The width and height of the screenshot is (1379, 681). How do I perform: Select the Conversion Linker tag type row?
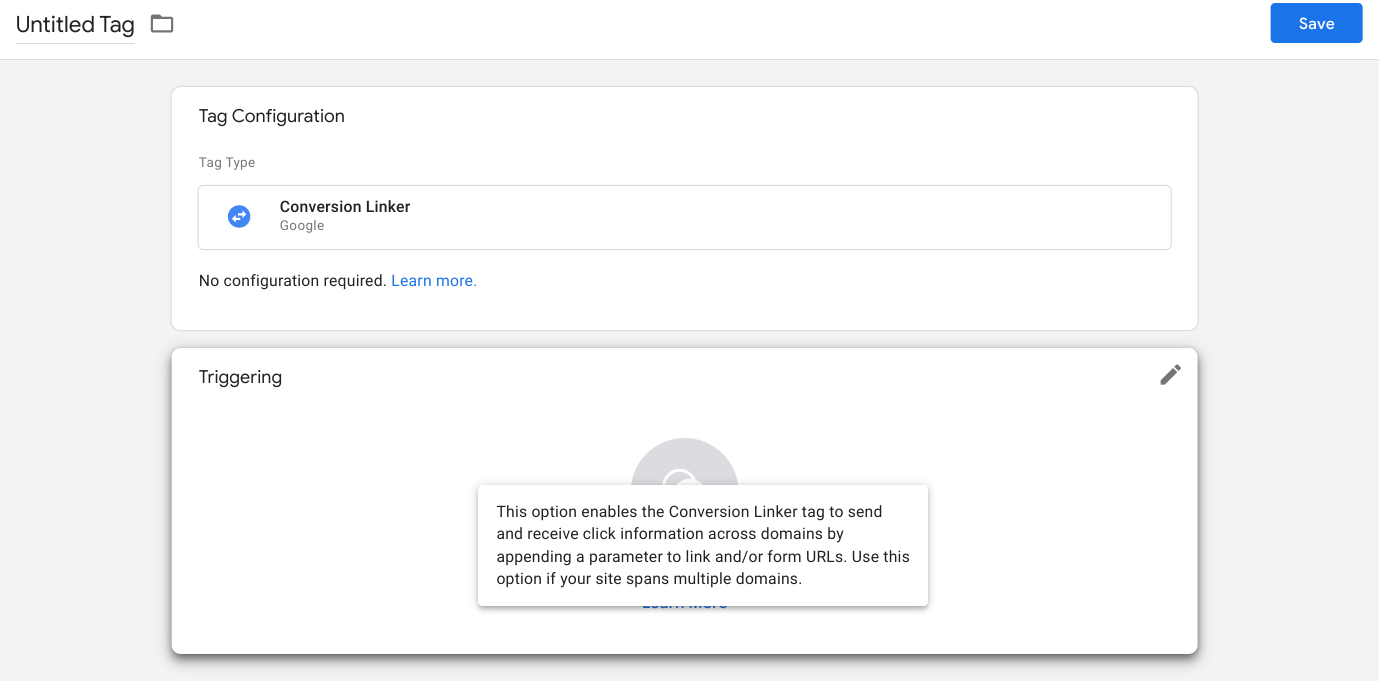point(684,217)
